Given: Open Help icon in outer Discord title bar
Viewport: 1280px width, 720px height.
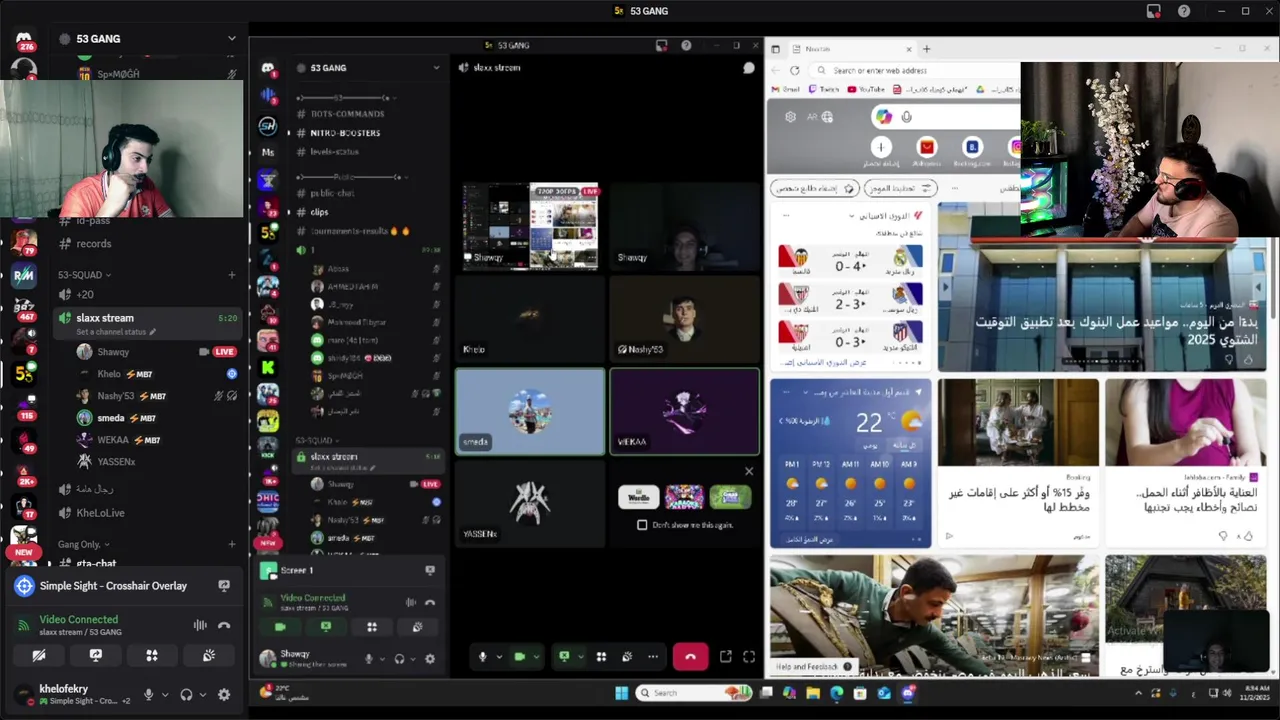Looking at the screenshot, I should 1184,11.
